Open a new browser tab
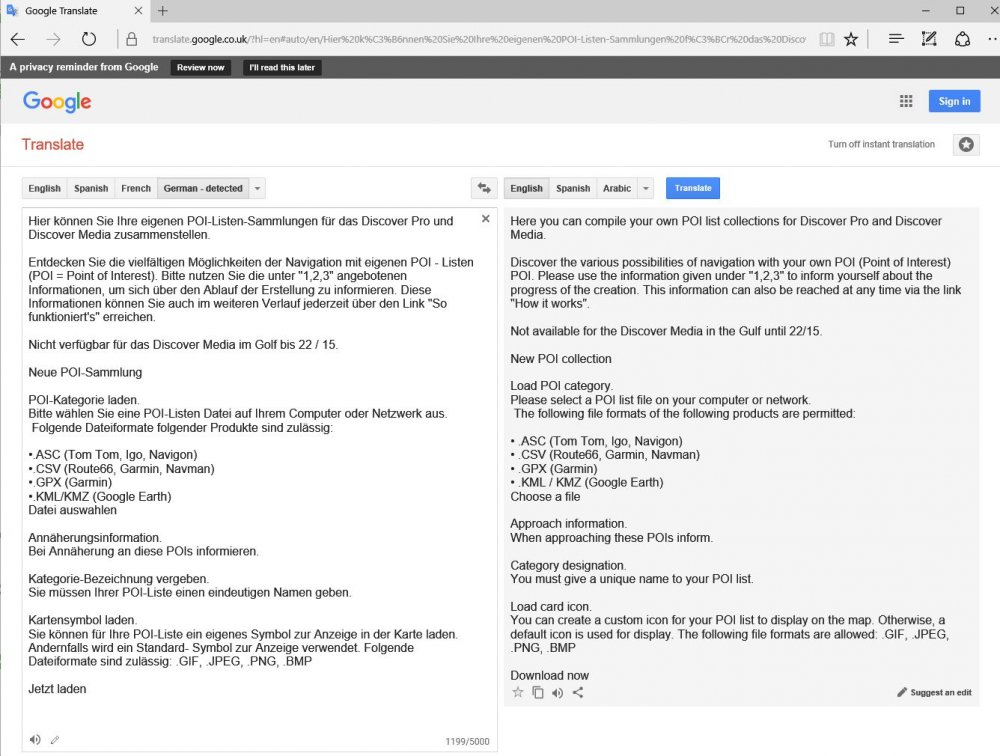This screenshot has width=1000, height=756. 163,11
